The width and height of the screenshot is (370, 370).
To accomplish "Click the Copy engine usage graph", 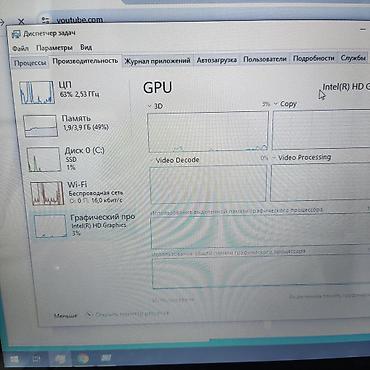I will [321, 129].
